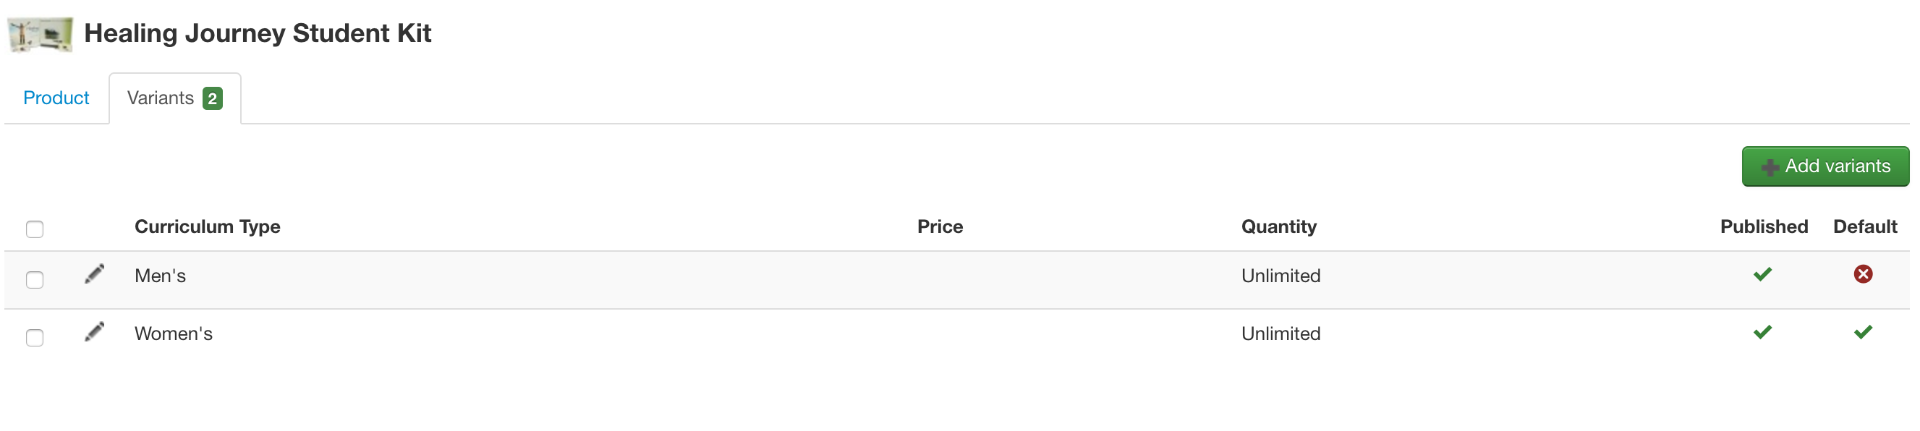Screen dimensions: 1920x431
Task: Click the Published column header
Action: 1763,227
